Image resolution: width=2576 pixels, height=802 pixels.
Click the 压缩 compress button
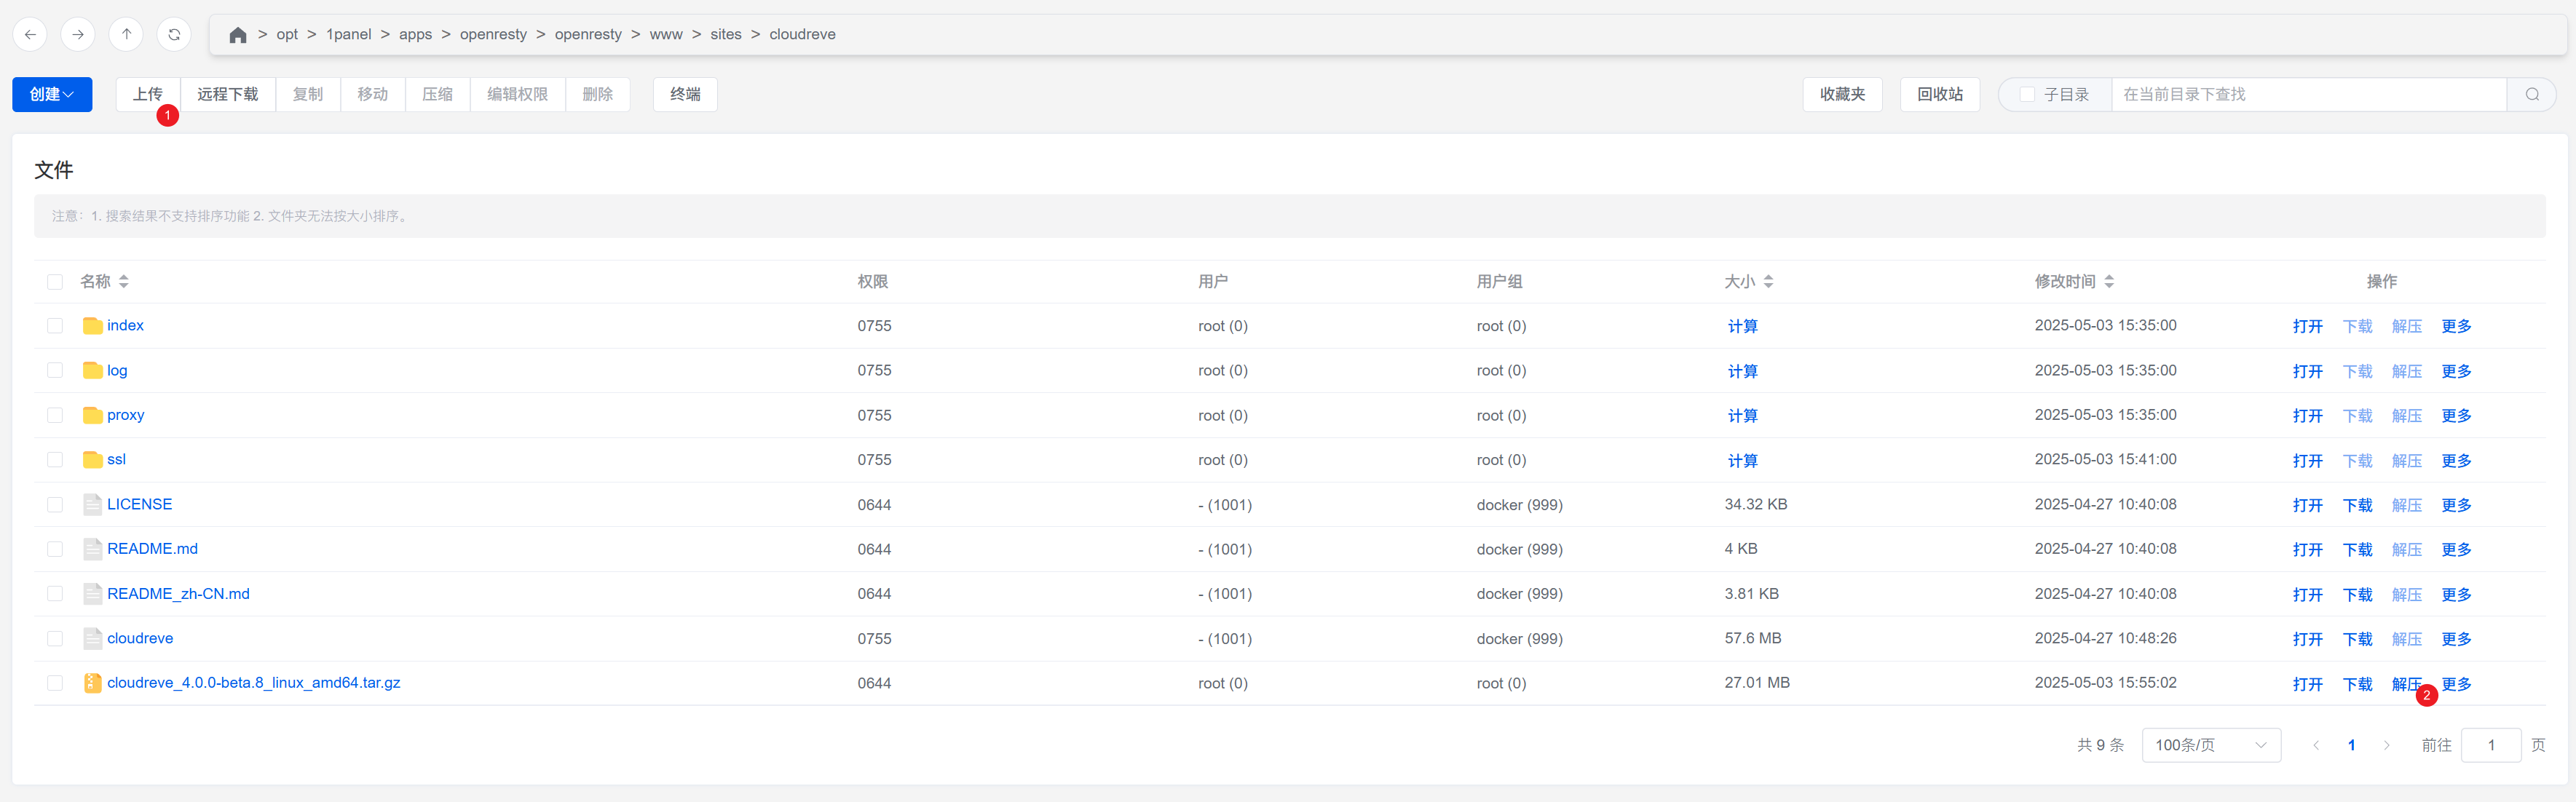point(438,94)
